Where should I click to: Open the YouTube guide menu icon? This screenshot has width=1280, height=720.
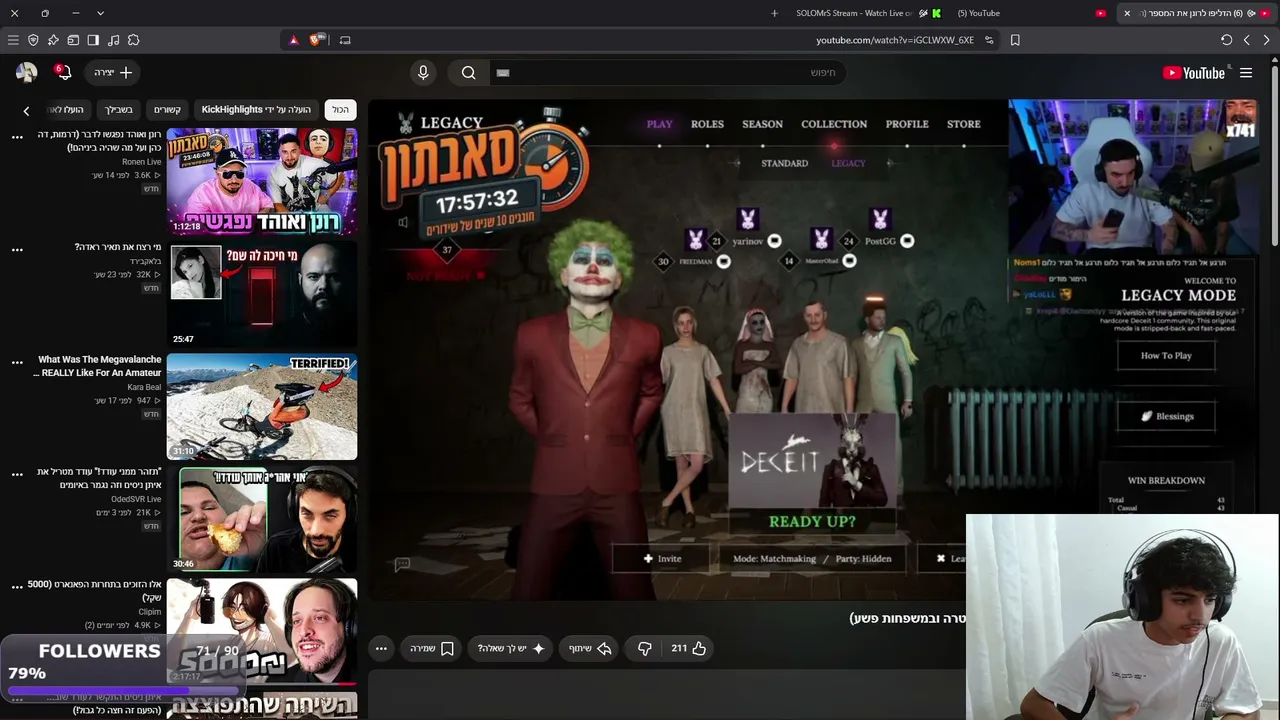1246,73
